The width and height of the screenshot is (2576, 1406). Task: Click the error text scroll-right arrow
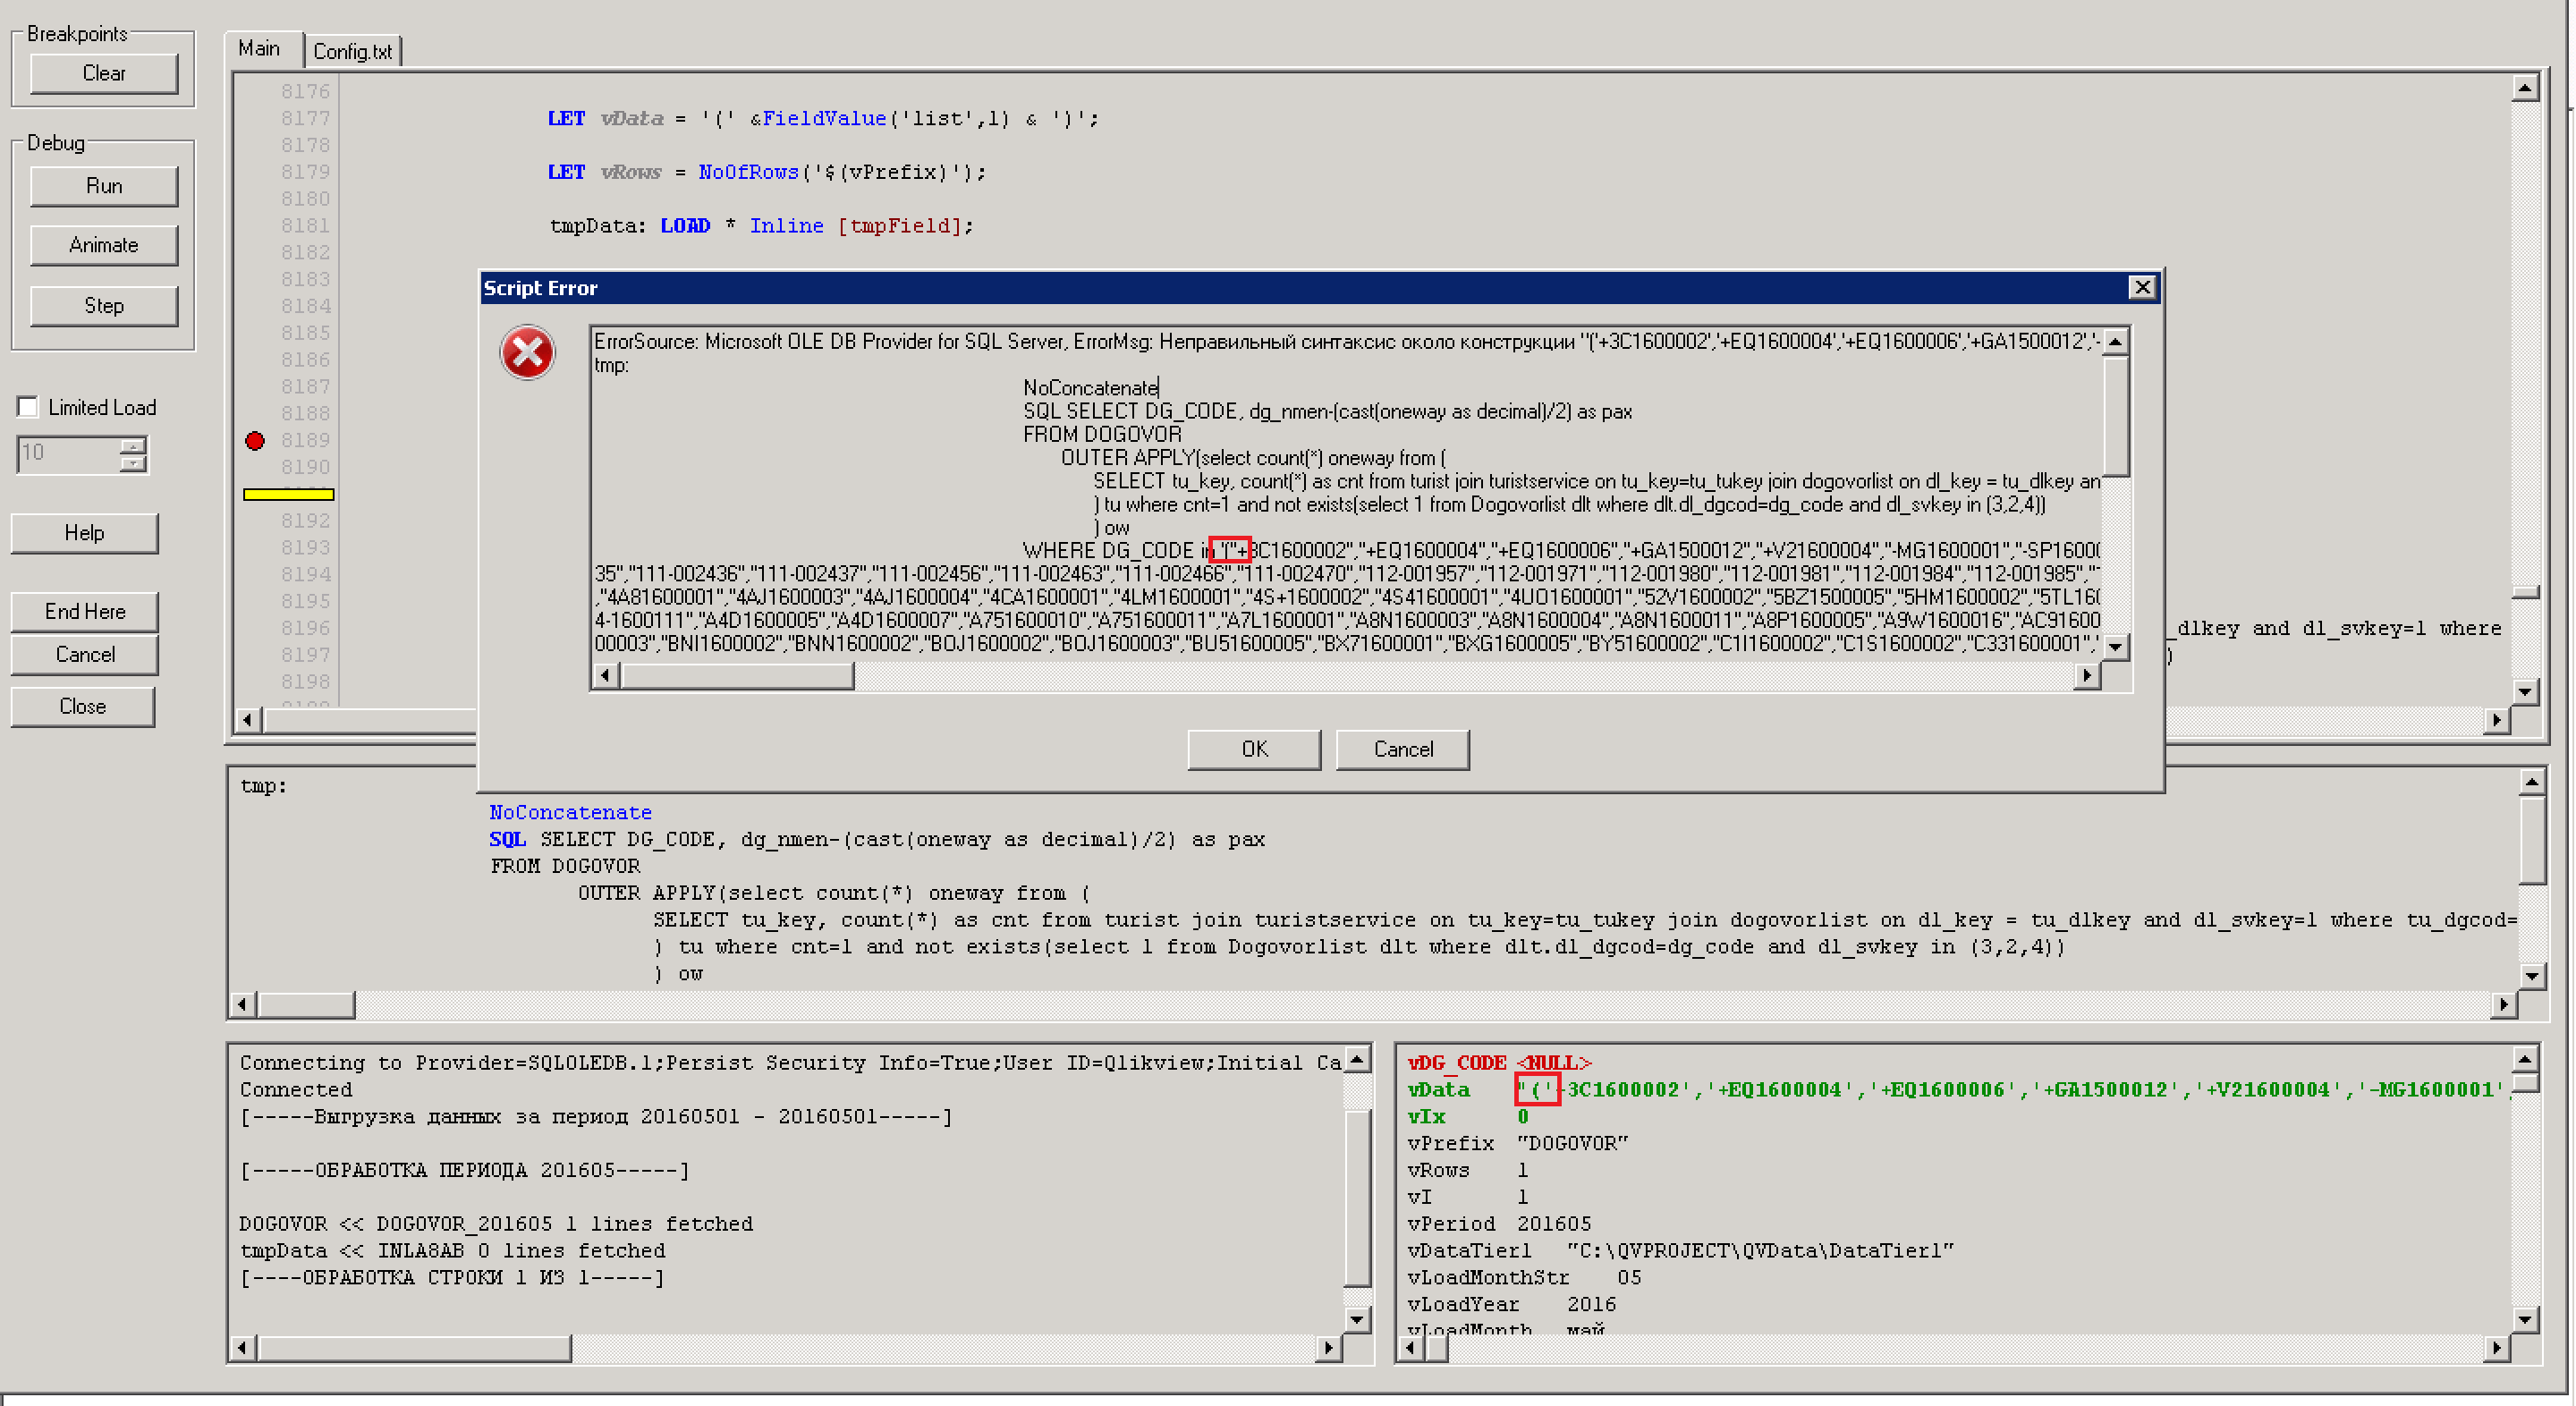[x=2086, y=676]
